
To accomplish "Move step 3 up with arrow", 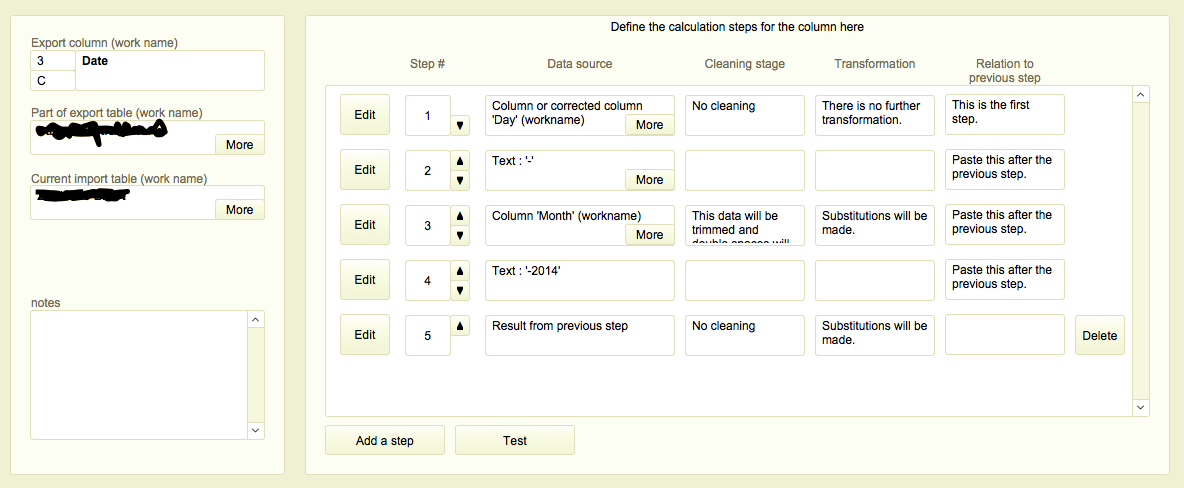I will 460,215.
